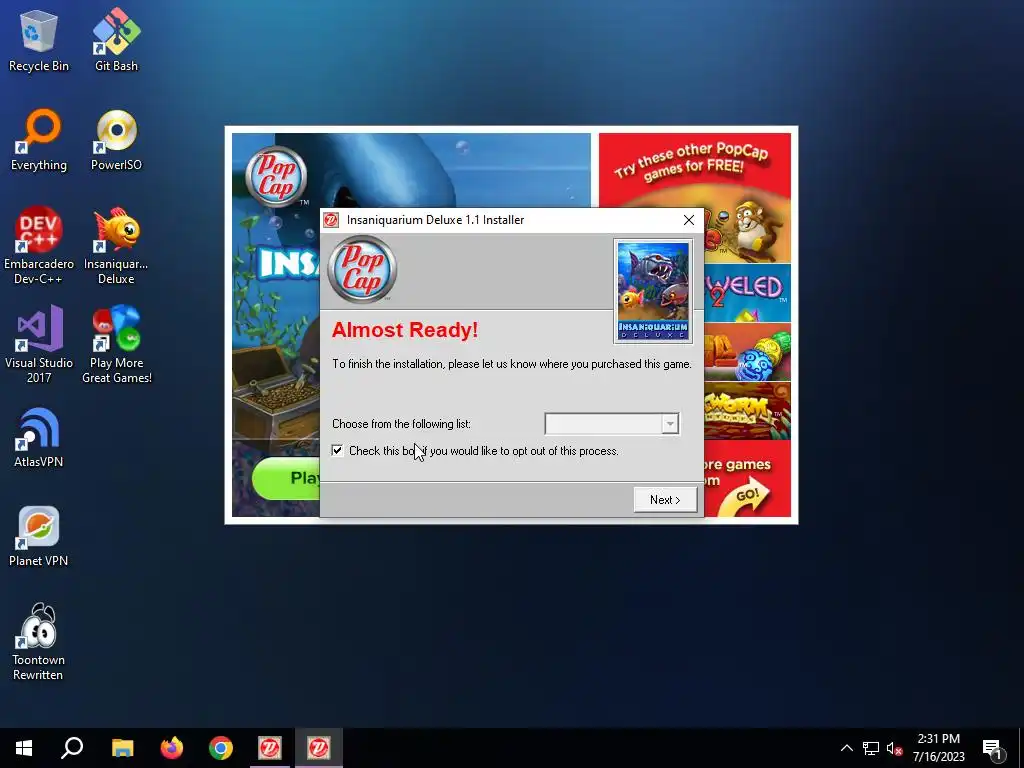Select the Insaniquarium Deluxe goldfish shortcut
The width and height of the screenshot is (1024, 768).
[x=116, y=246]
